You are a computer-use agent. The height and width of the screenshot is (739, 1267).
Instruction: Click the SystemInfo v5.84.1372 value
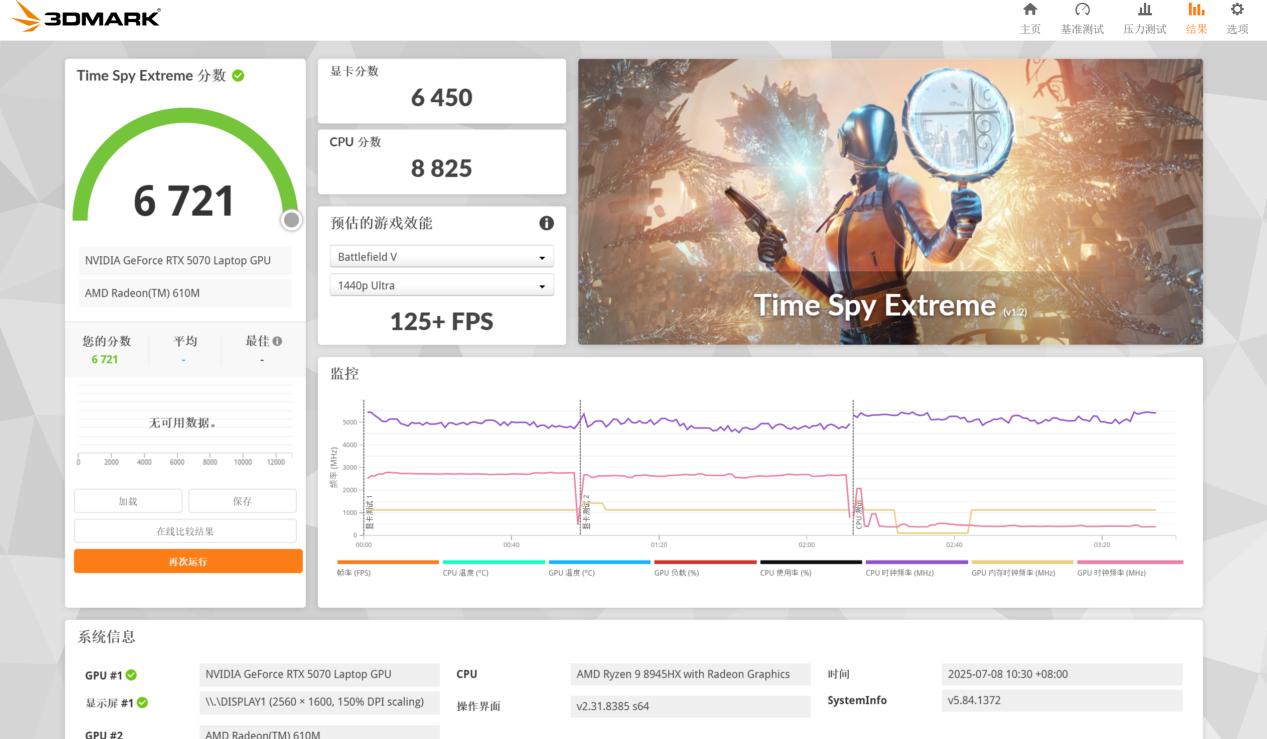(x=1062, y=701)
